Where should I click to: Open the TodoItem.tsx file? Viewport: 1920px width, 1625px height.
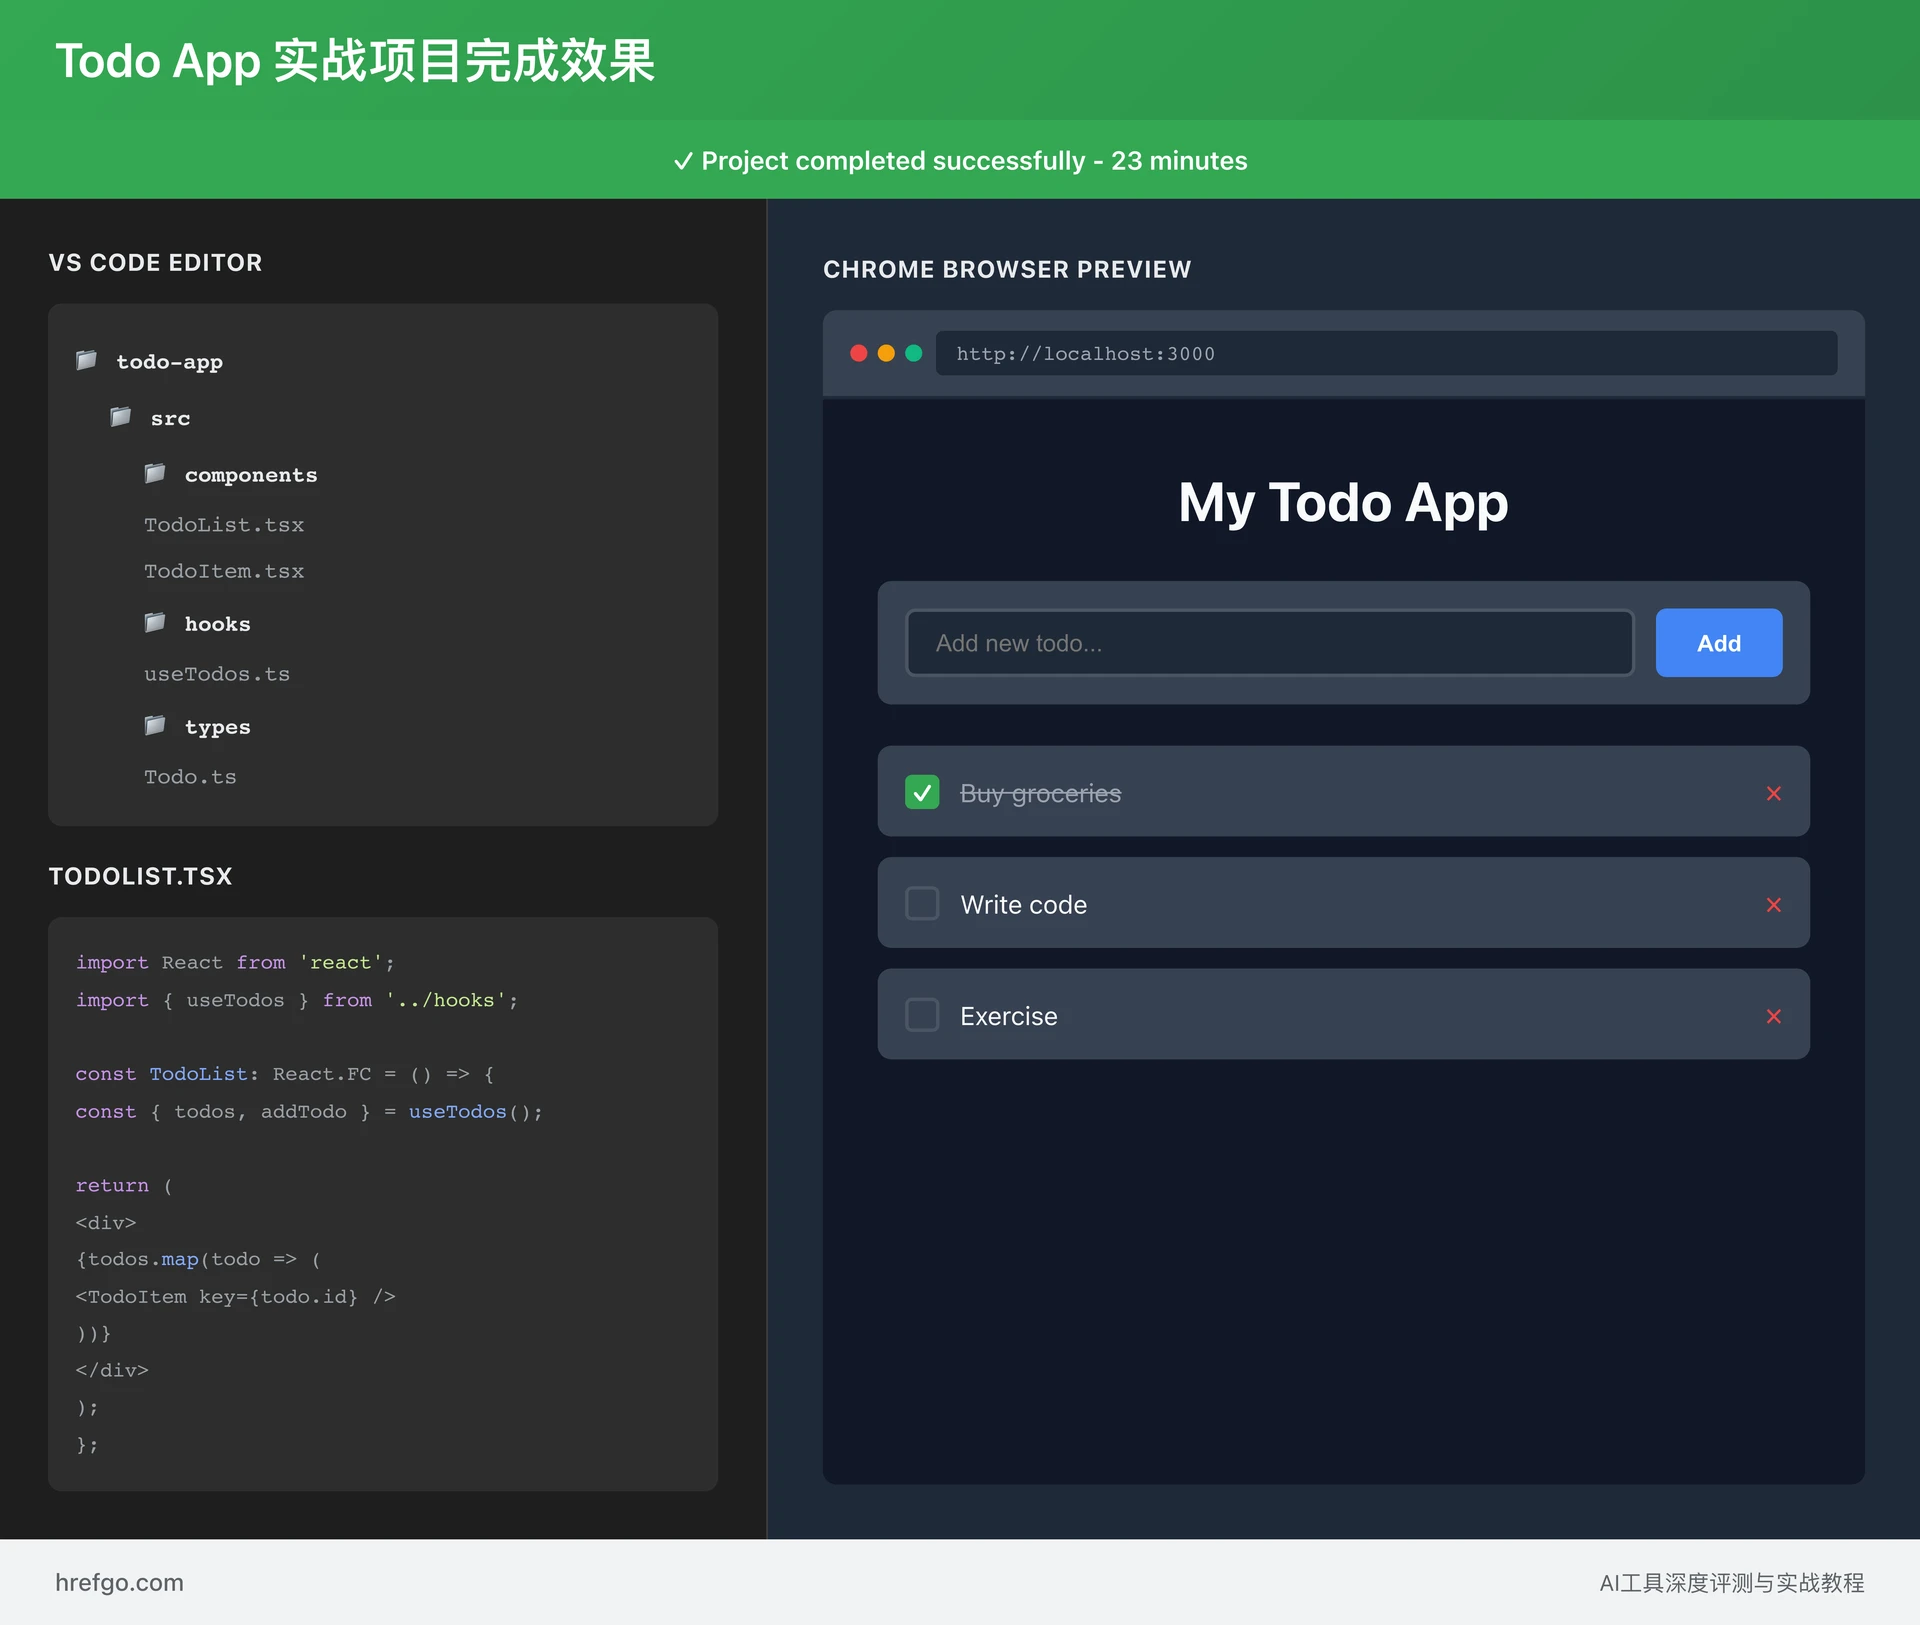[224, 570]
